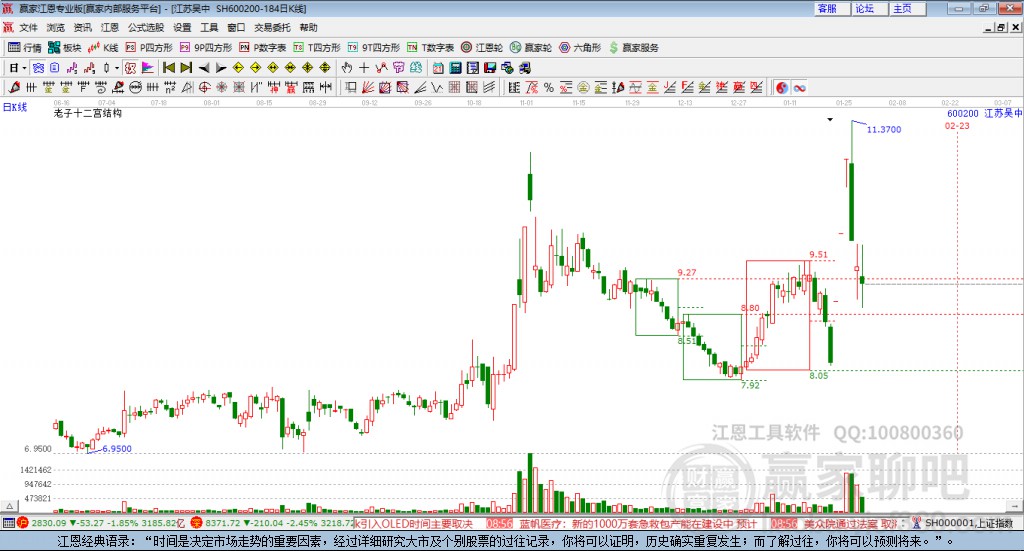
Task: Select the Gann fan lines tool
Action: coord(368,87)
